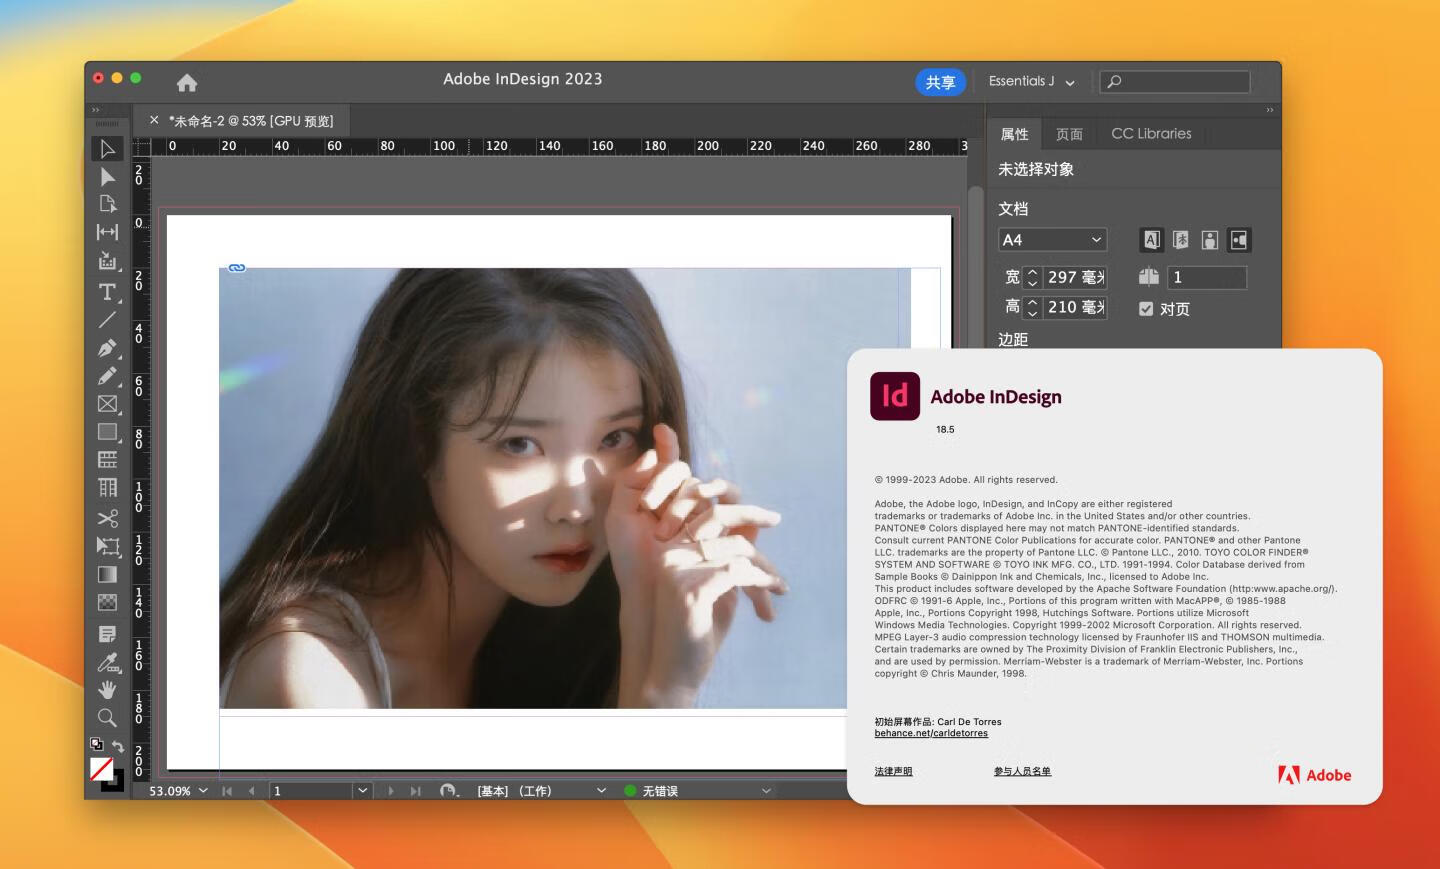Select the horizontal grid tool
This screenshot has height=869, width=1440.
107,460
